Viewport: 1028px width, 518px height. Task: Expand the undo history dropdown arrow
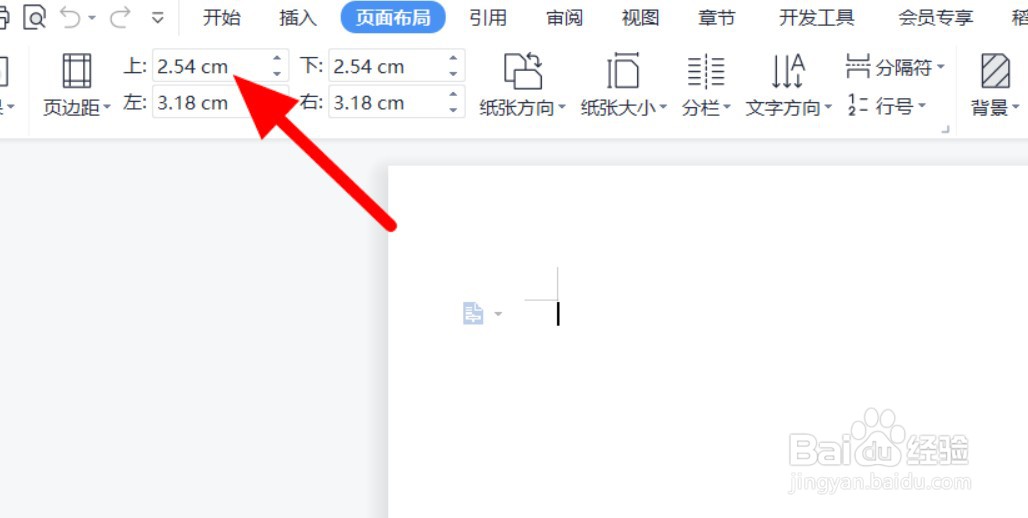92,18
